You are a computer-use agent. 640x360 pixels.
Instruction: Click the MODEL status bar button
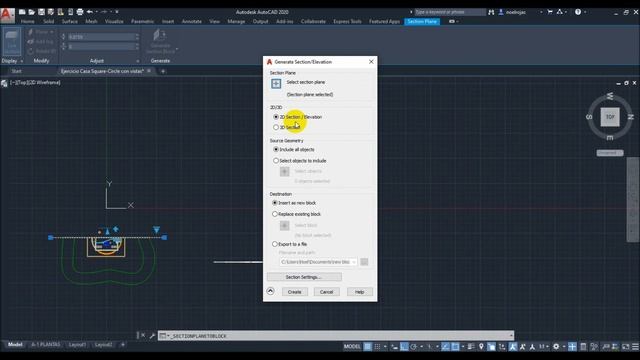point(352,347)
